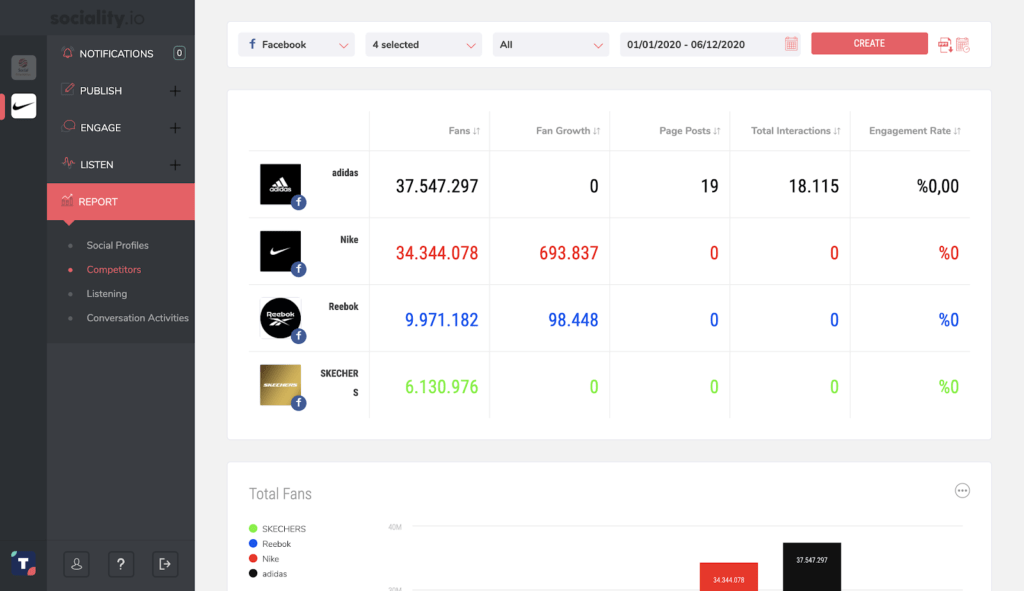Screen dimensions: 1024x591
Task: Click the Report chart icon
Action: point(67,200)
